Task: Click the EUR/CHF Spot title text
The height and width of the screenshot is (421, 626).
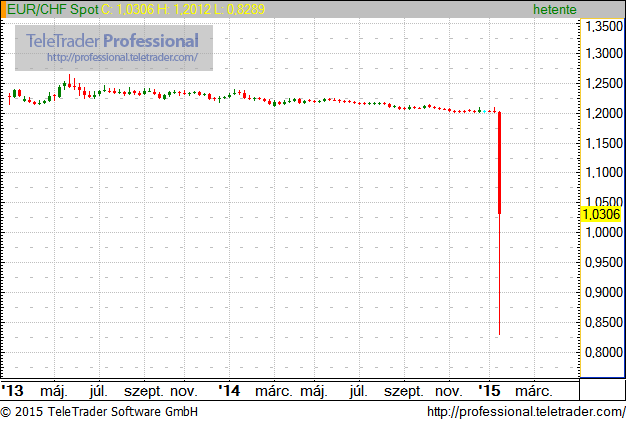Action: (x=53, y=9)
